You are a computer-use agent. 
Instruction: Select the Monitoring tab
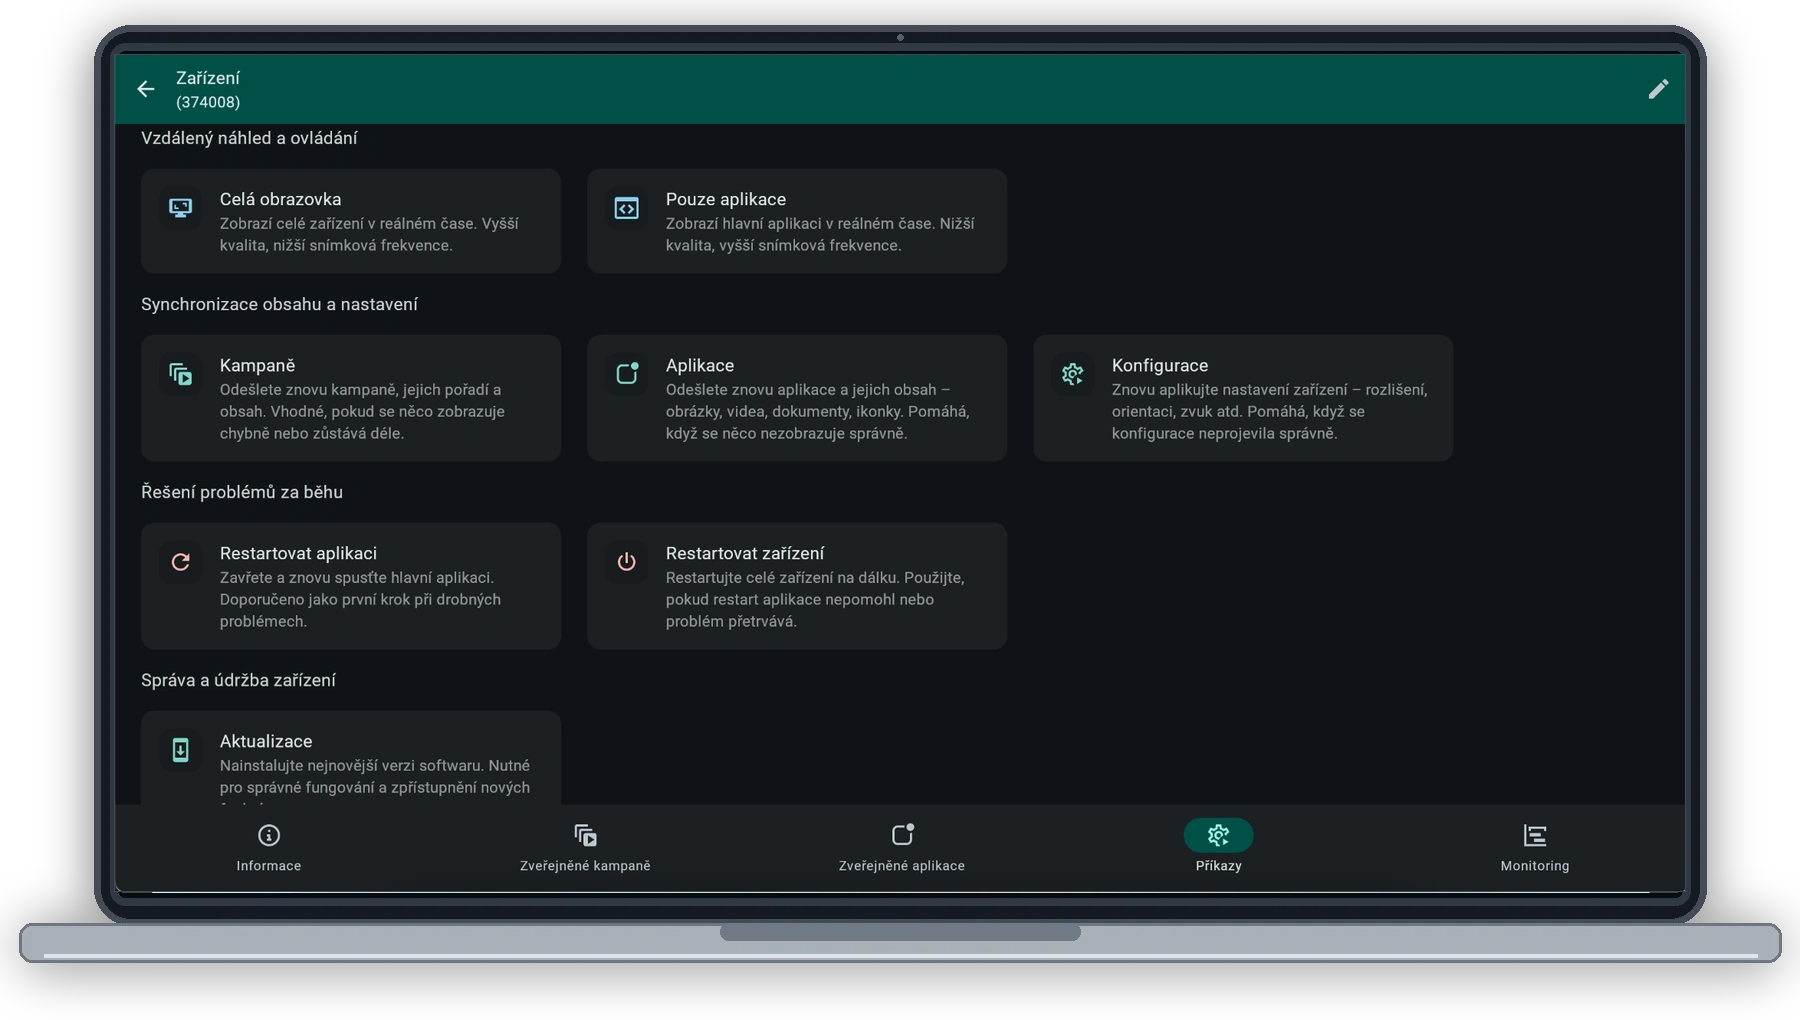pos(1535,848)
